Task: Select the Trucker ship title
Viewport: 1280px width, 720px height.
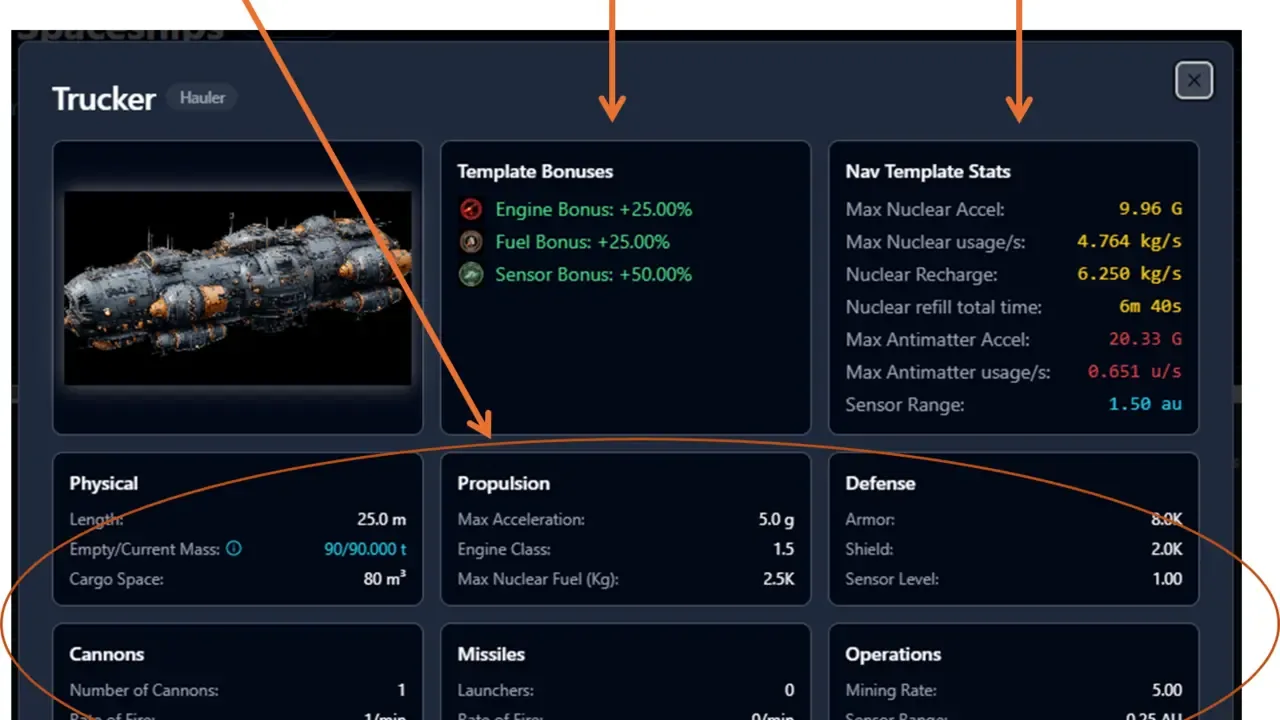Action: (104, 99)
